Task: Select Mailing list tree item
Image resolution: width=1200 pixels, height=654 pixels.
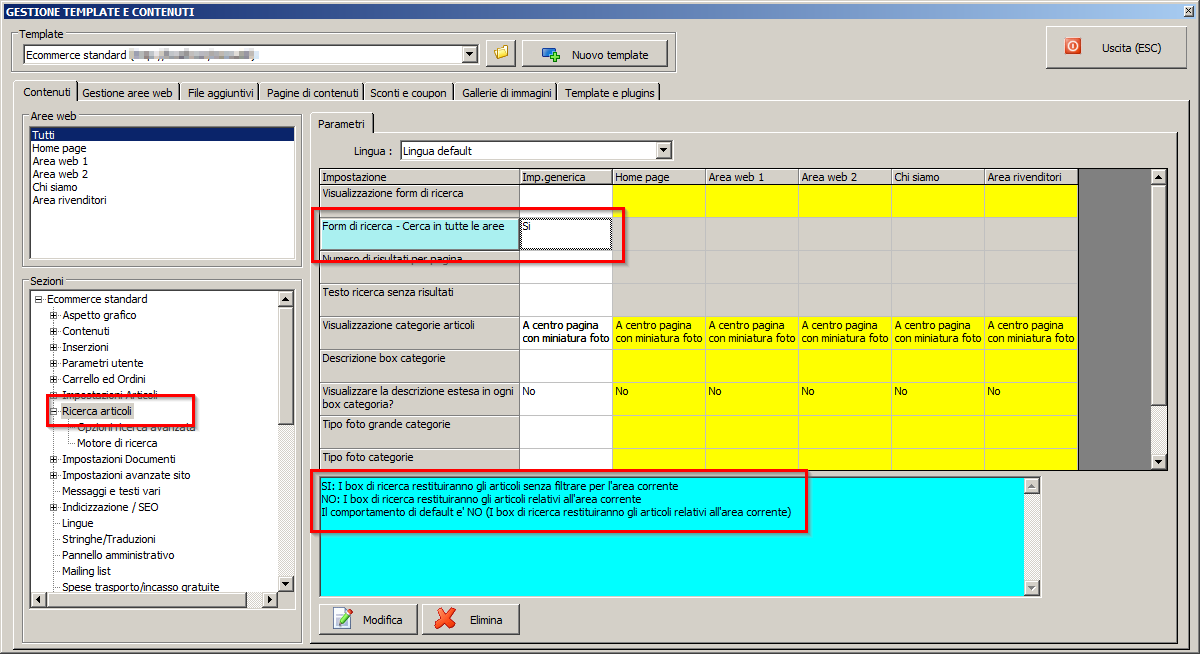Action: (86, 571)
